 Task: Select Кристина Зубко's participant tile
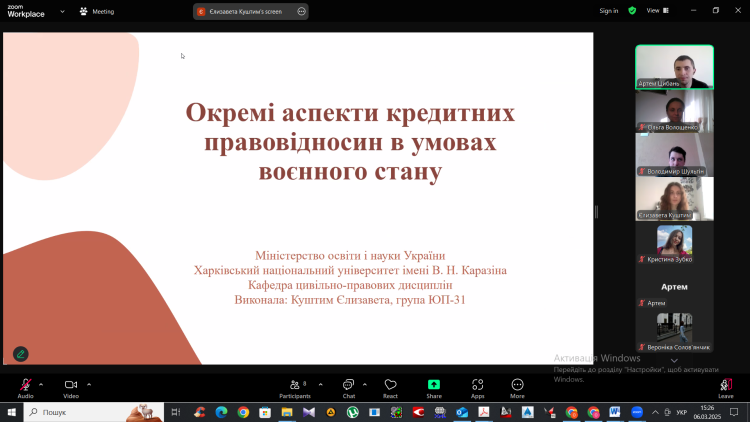[674, 243]
